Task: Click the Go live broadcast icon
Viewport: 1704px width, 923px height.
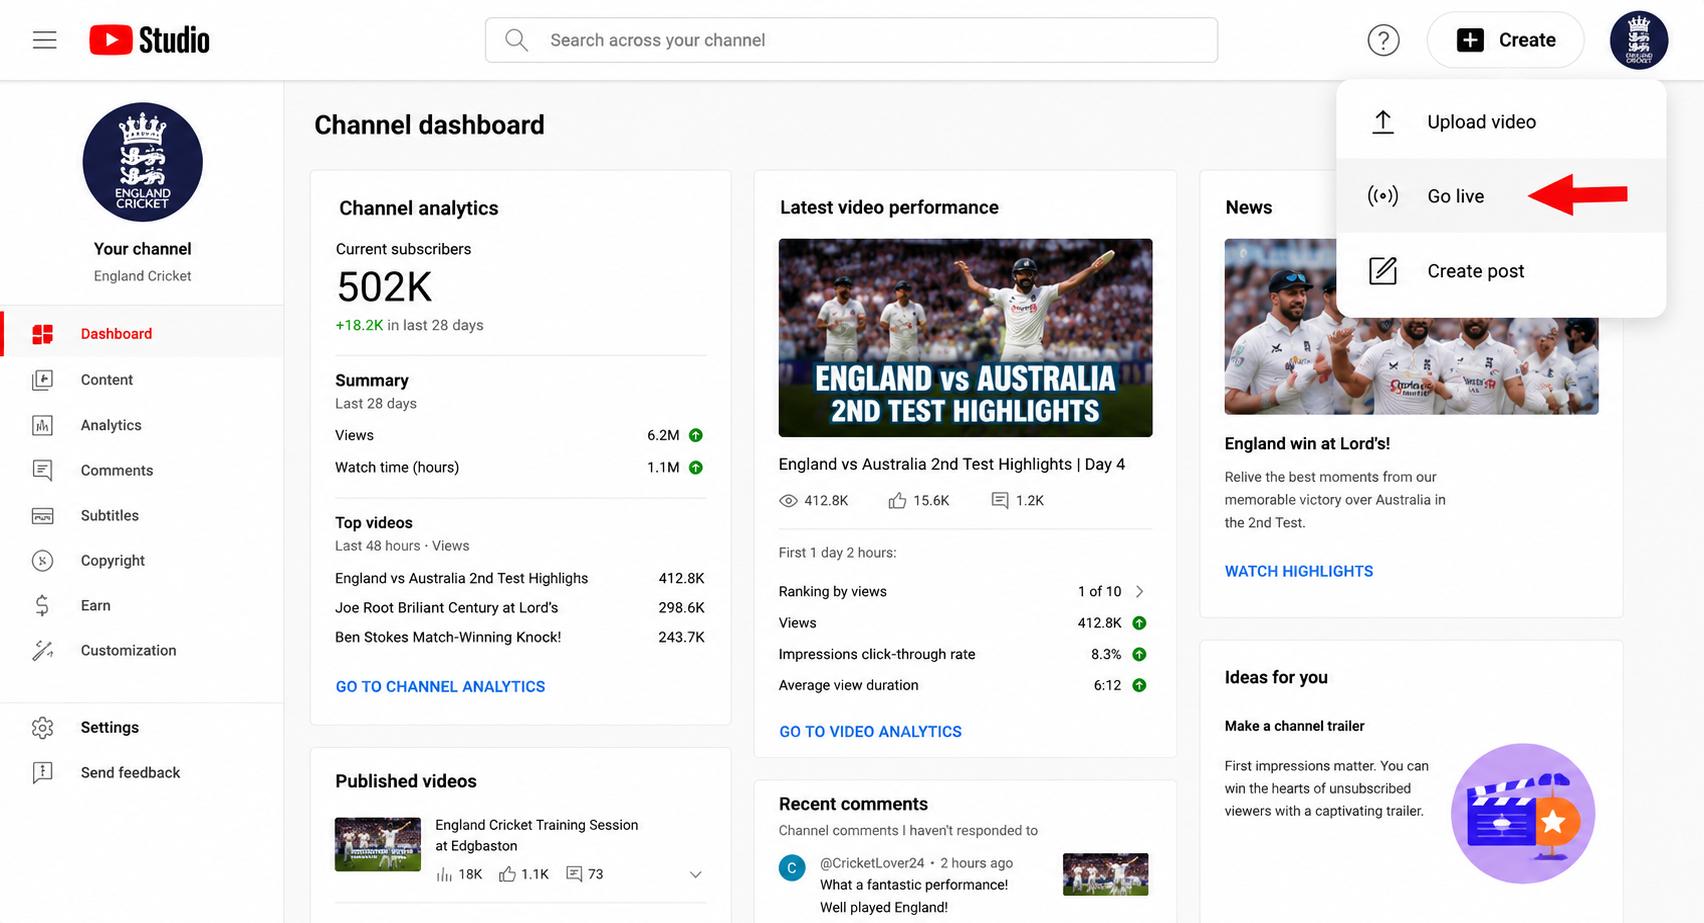Action: click(x=1382, y=196)
